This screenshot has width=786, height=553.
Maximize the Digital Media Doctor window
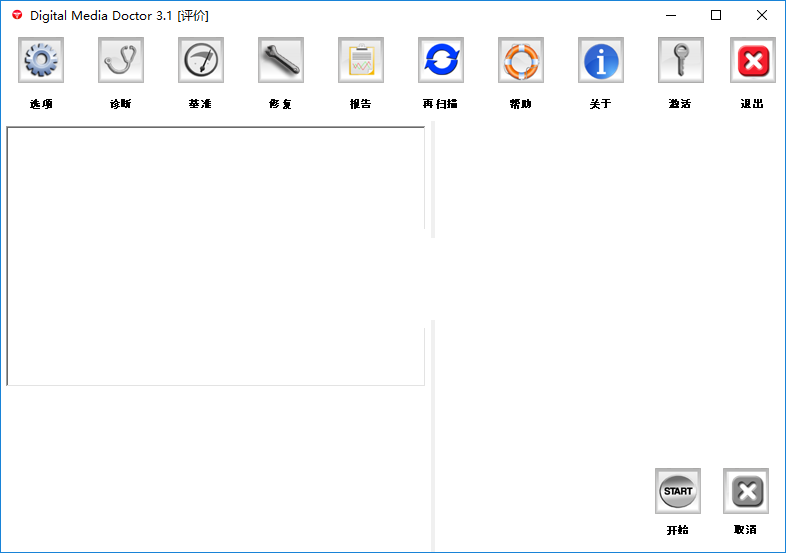point(716,15)
